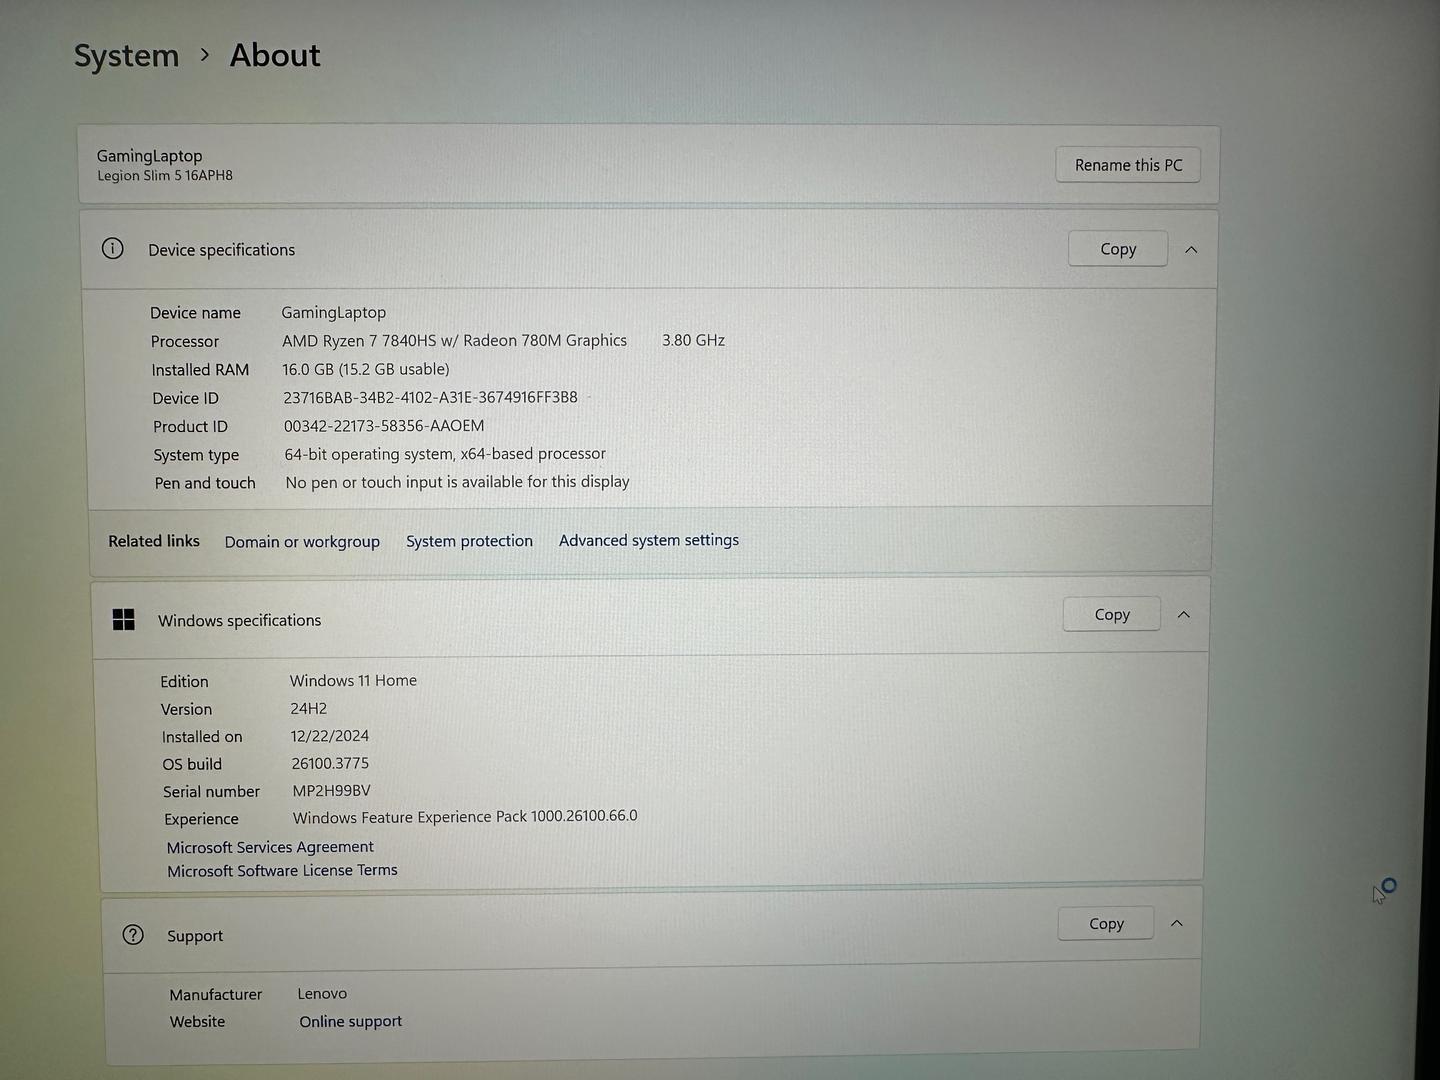Viewport: 1440px width, 1080px height.
Task: Click Device name value GamingLaptop
Action: pyautogui.click(x=334, y=313)
